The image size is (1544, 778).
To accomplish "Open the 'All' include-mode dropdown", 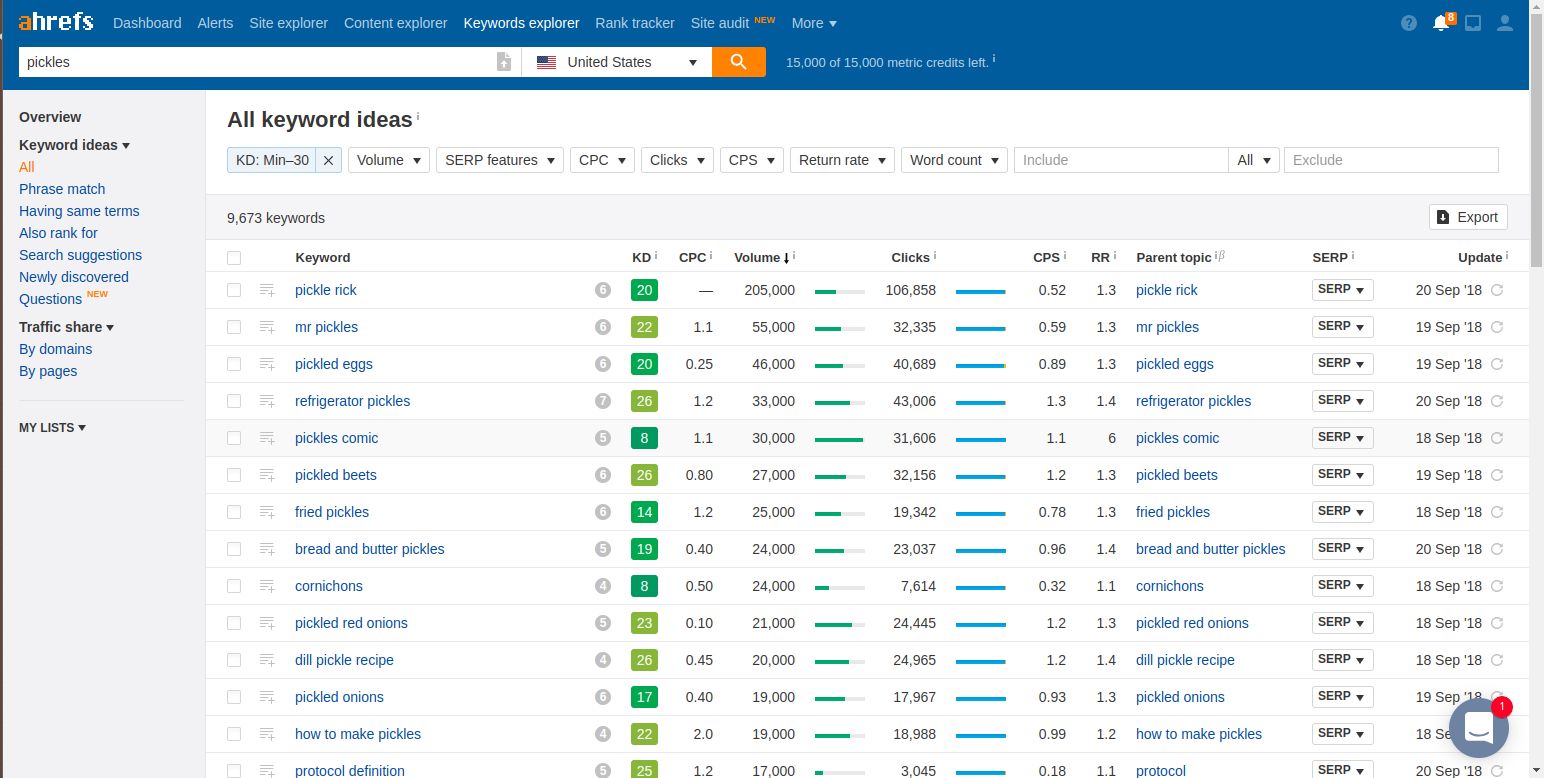I will coord(1254,160).
